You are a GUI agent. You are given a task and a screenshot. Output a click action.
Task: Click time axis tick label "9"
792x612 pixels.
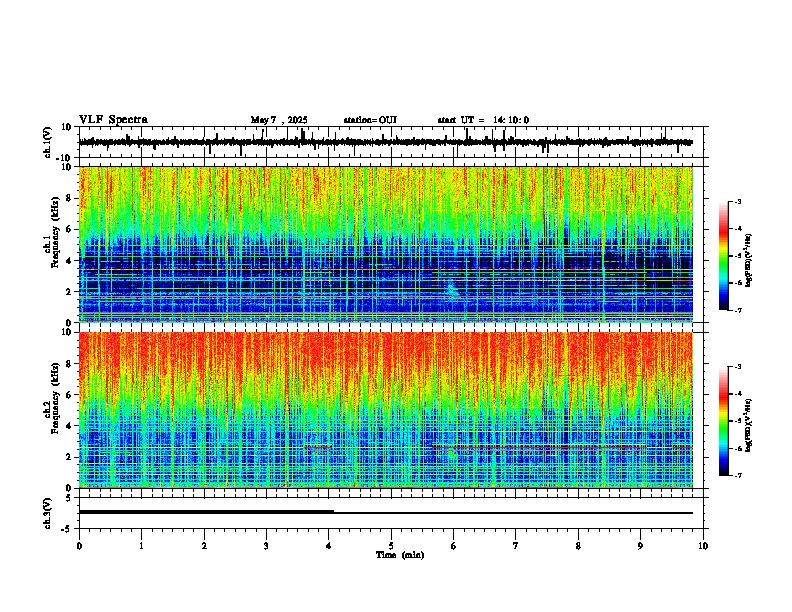640,546
